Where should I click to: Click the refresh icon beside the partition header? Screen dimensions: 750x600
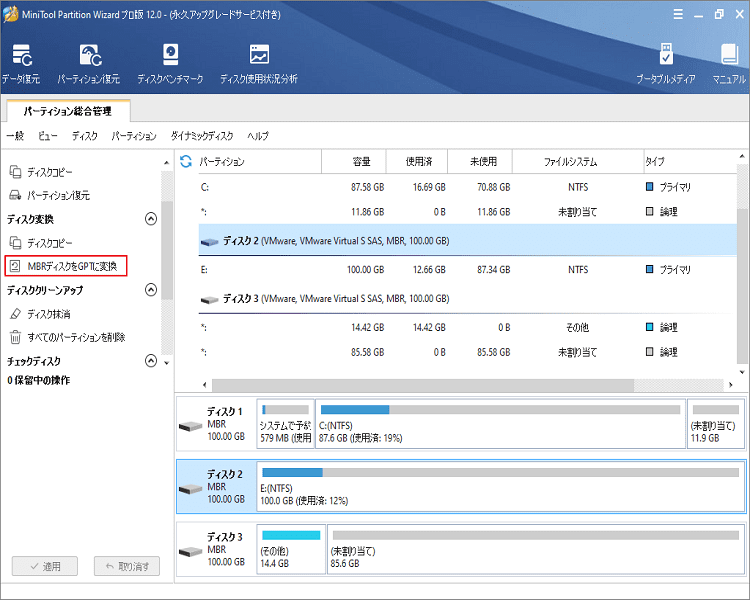(x=186, y=162)
